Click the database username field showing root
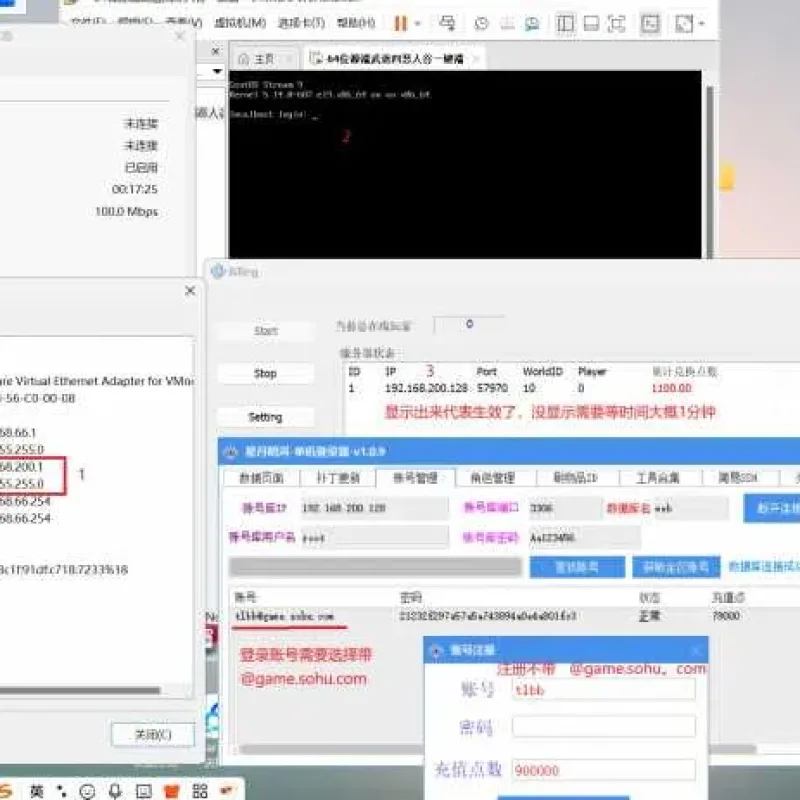The width and height of the screenshot is (800, 800). 374,537
